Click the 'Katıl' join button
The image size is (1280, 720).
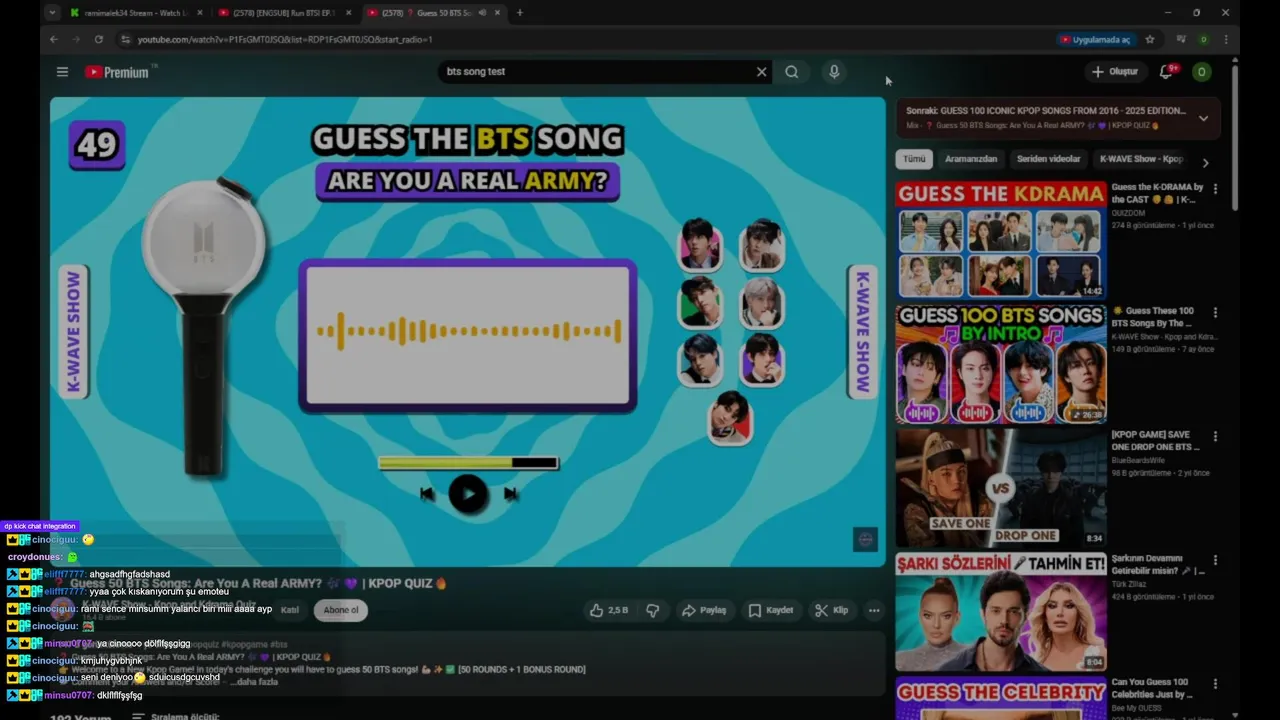289,609
